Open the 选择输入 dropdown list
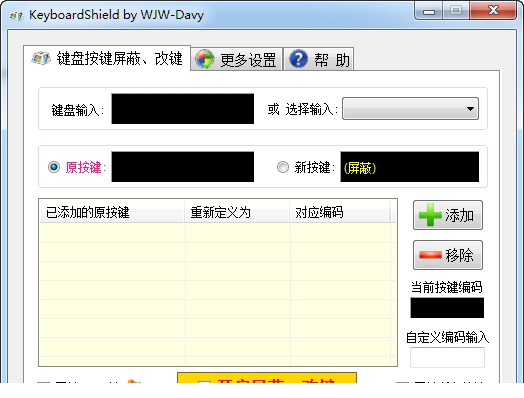The width and height of the screenshot is (524, 398). click(410, 109)
